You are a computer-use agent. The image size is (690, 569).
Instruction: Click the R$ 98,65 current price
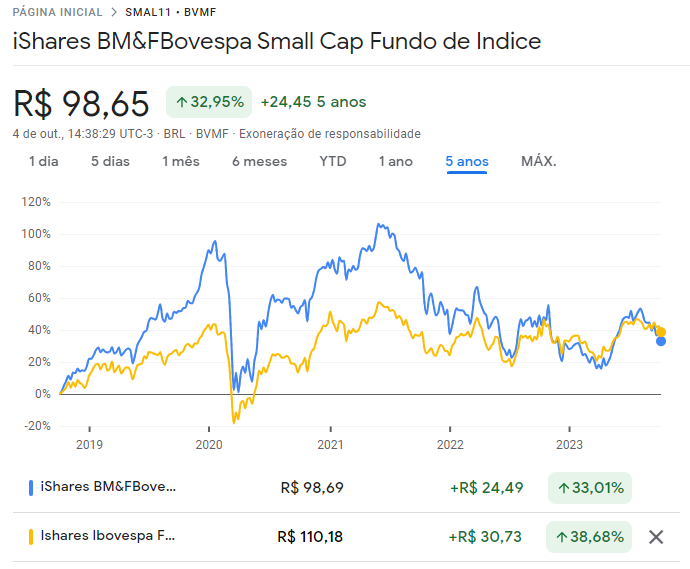tap(81, 104)
